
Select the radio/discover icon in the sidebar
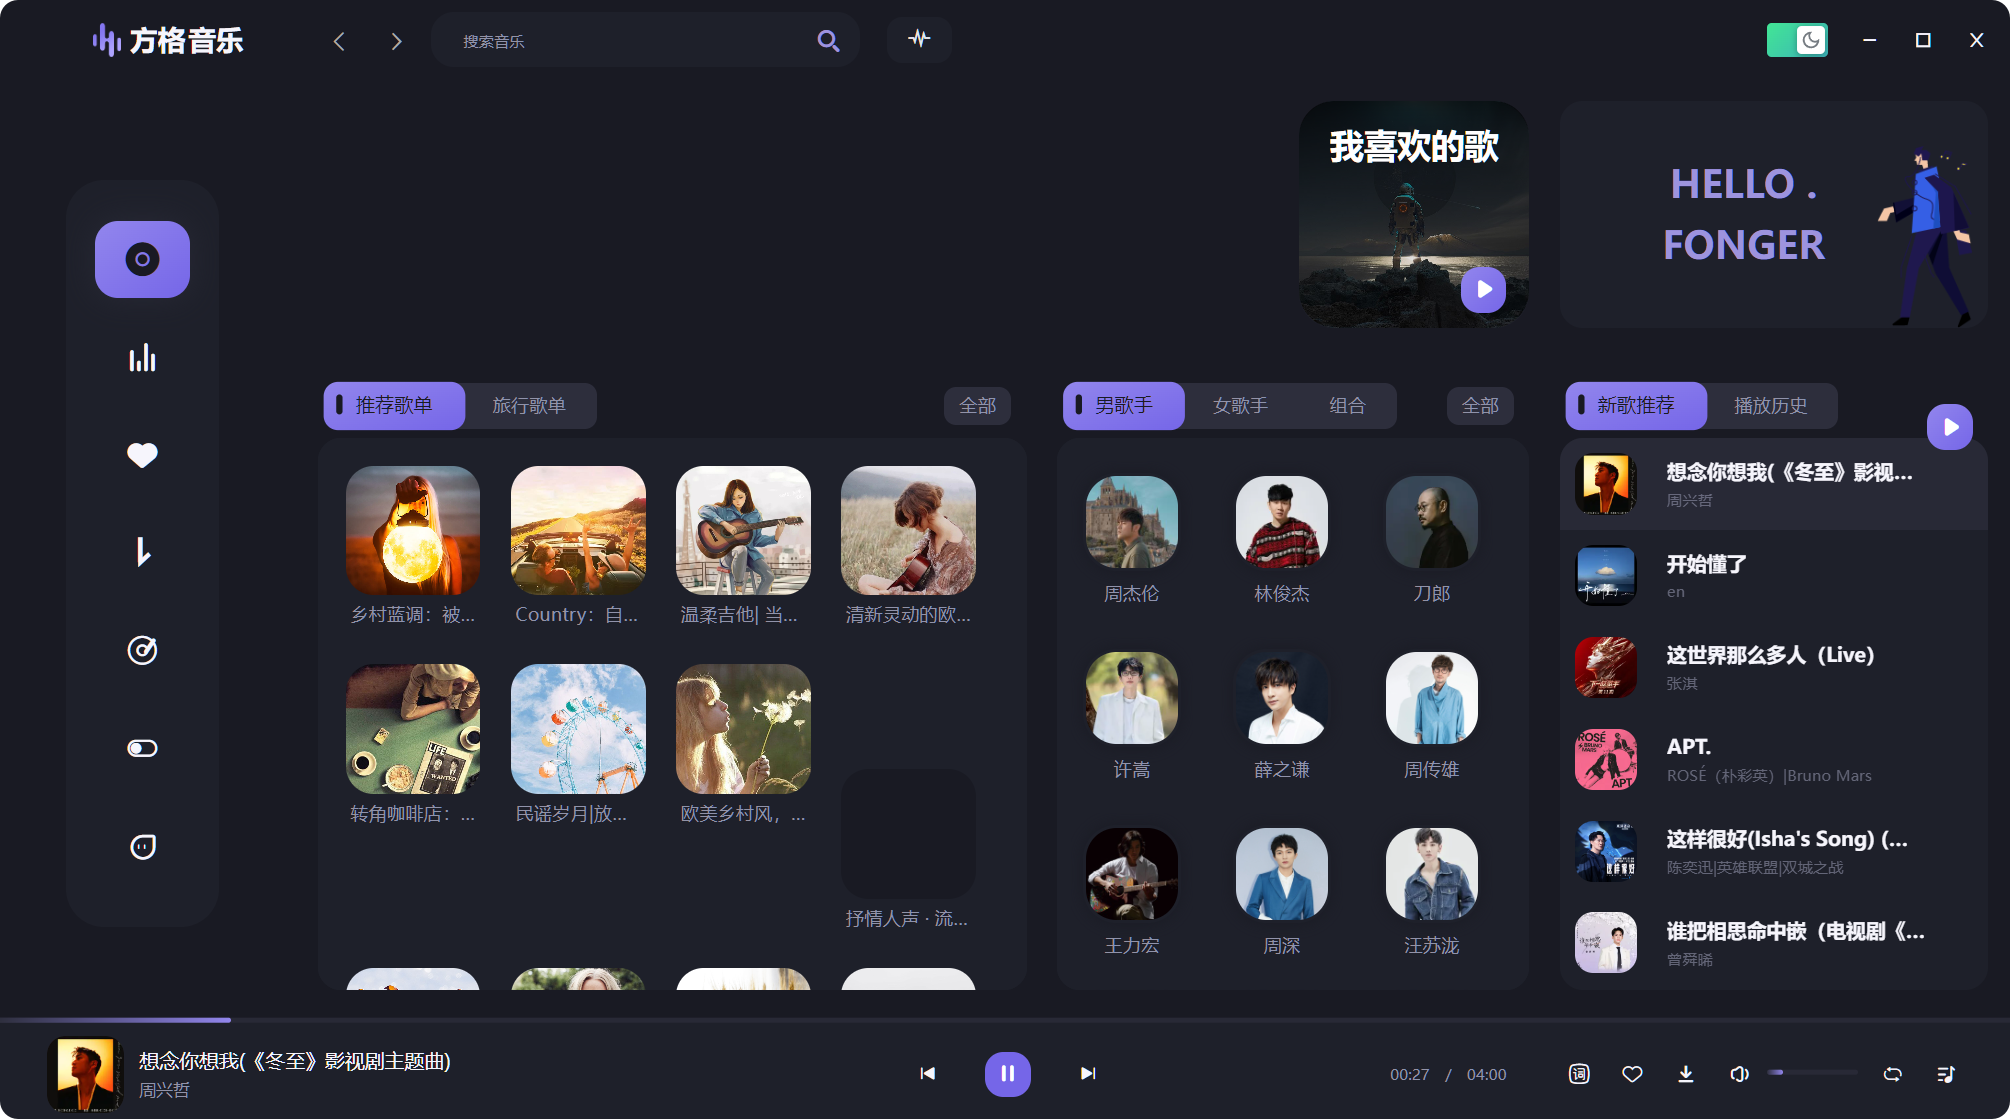(142, 650)
